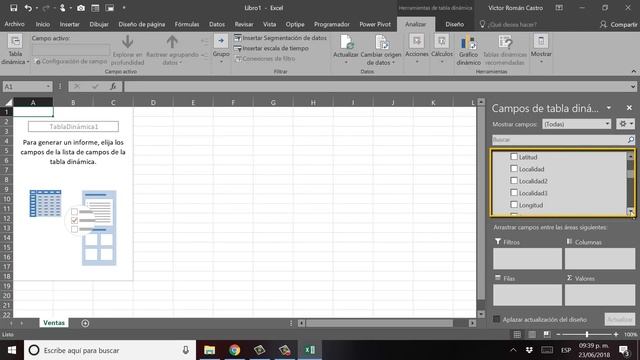Check the Localidad3 field checkbox
640x360 pixels.
pos(514,193)
